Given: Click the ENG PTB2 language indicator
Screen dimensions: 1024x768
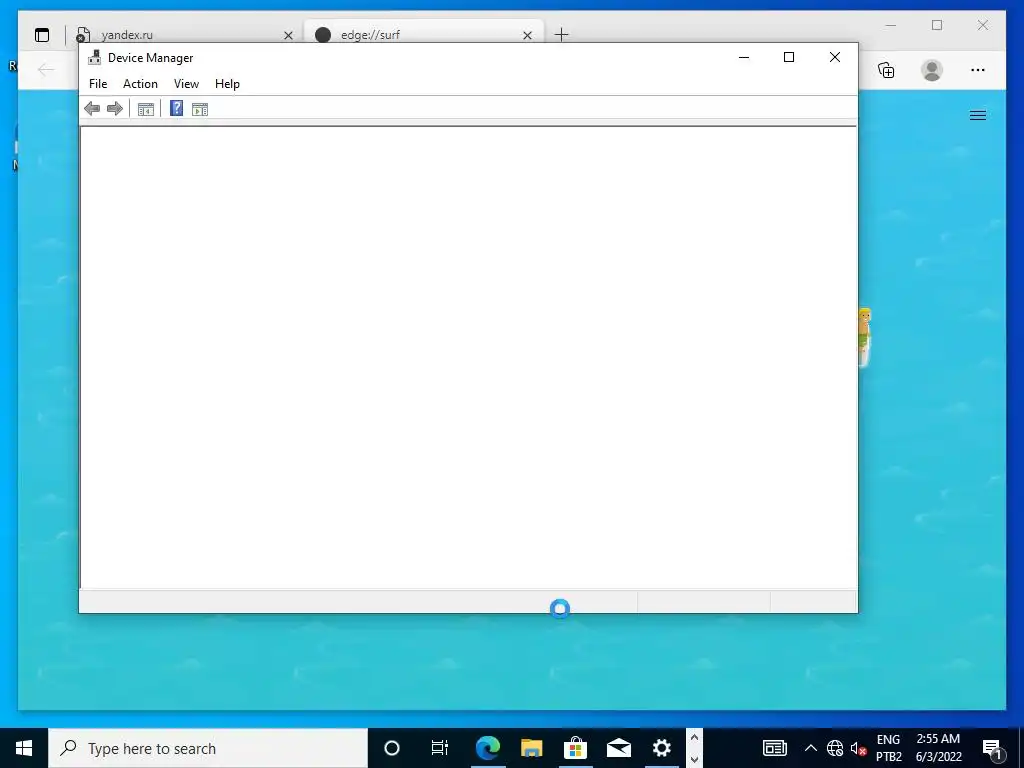Looking at the screenshot, I should tap(888, 748).
